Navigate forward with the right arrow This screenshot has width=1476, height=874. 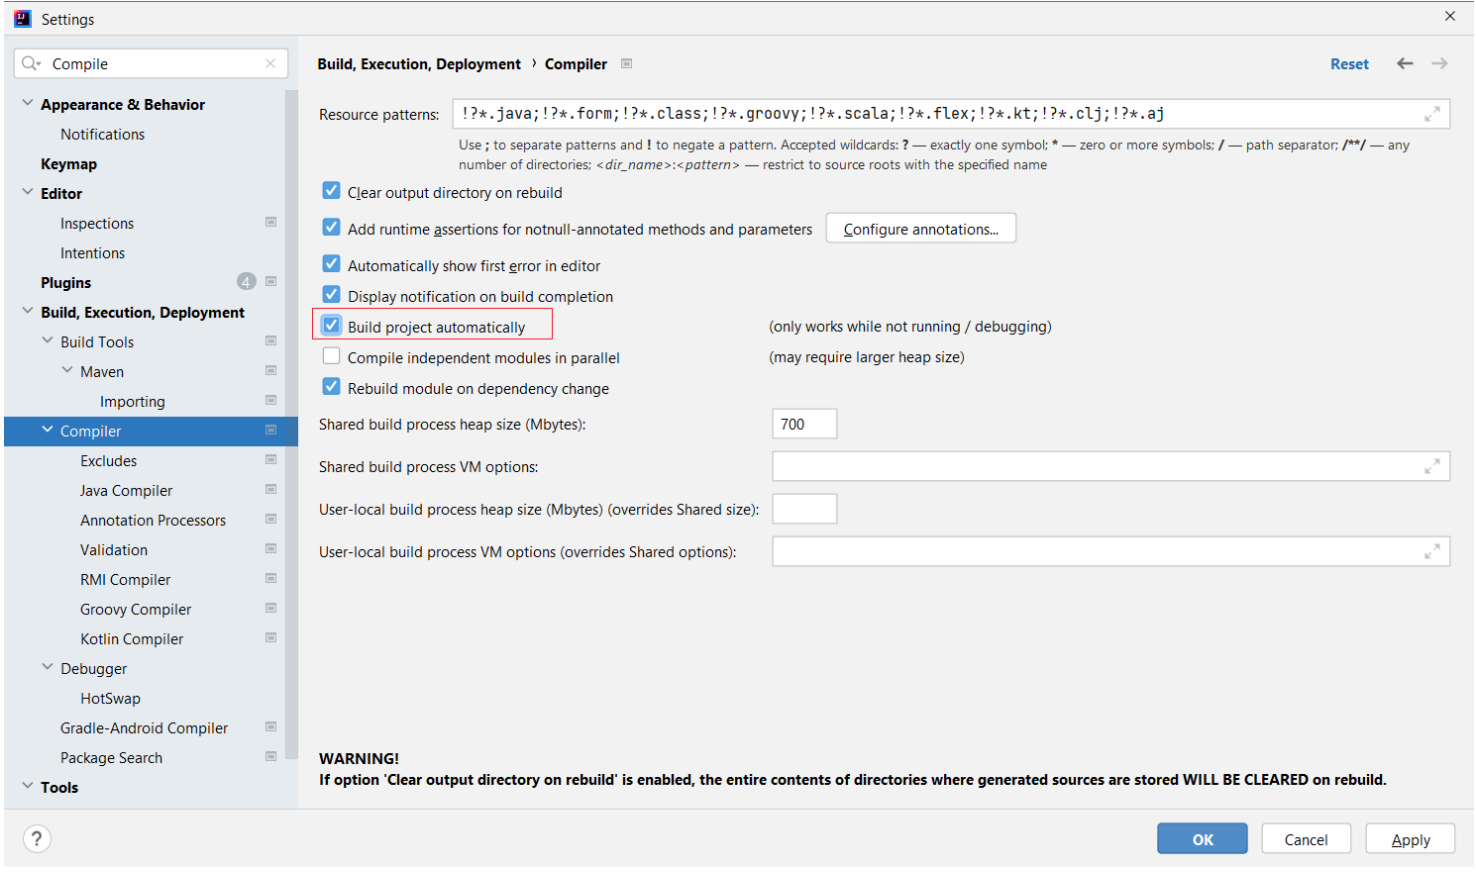tap(1440, 63)
